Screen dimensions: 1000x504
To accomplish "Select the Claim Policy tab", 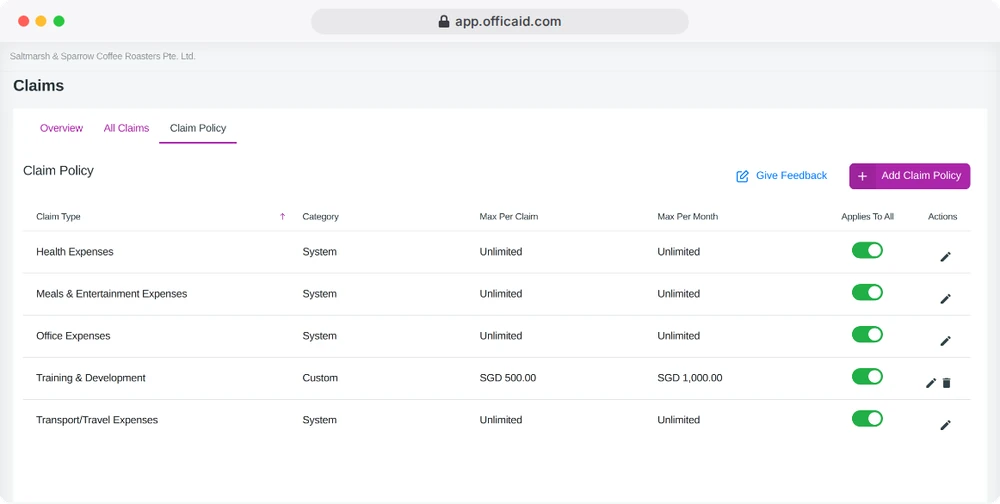I will [x=198, y=128].
